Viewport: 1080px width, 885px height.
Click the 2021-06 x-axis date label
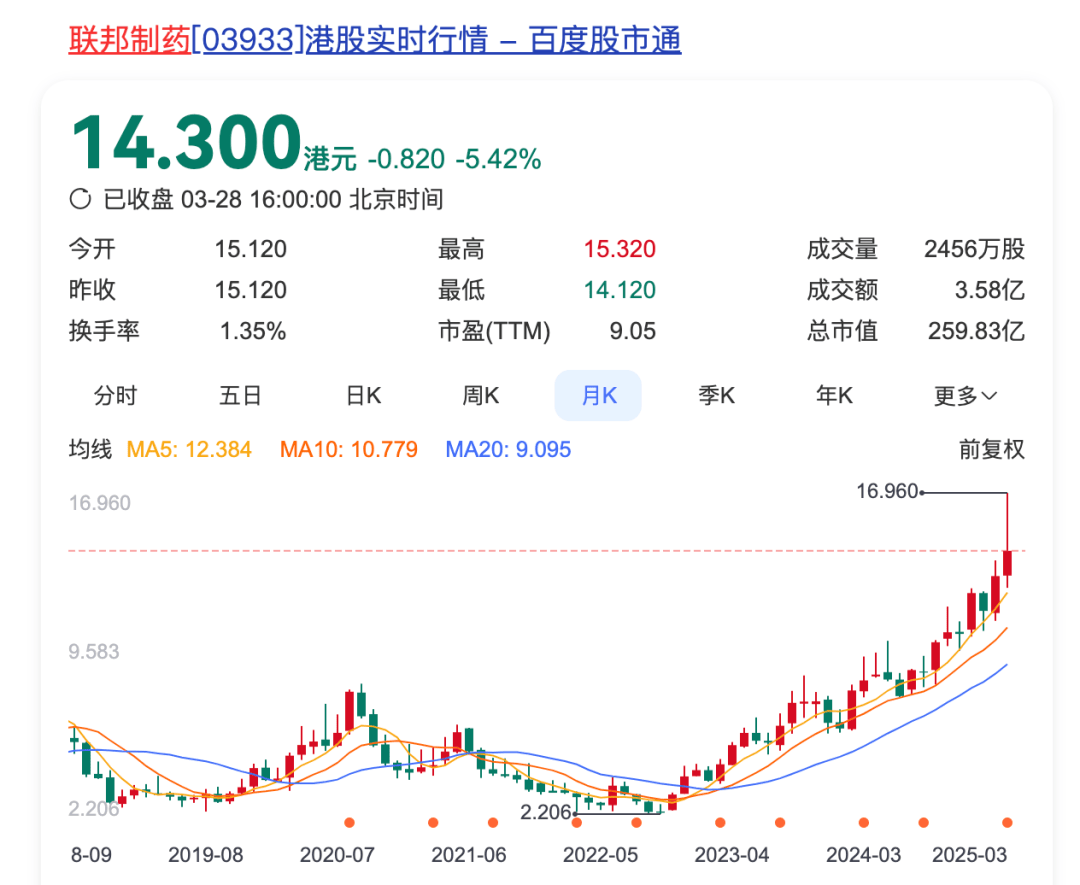[468, 855]
